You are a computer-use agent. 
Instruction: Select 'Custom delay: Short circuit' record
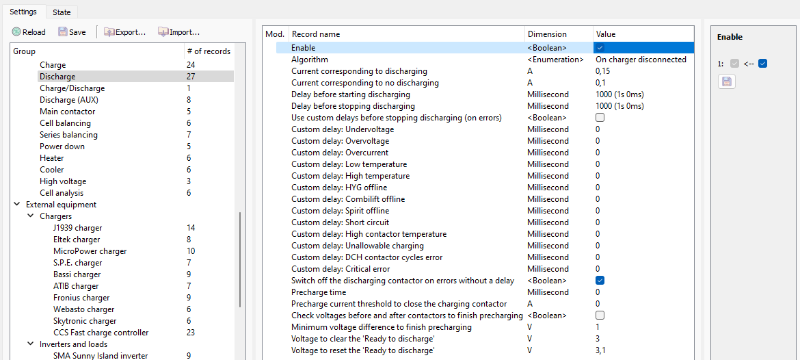coord(340,222)
